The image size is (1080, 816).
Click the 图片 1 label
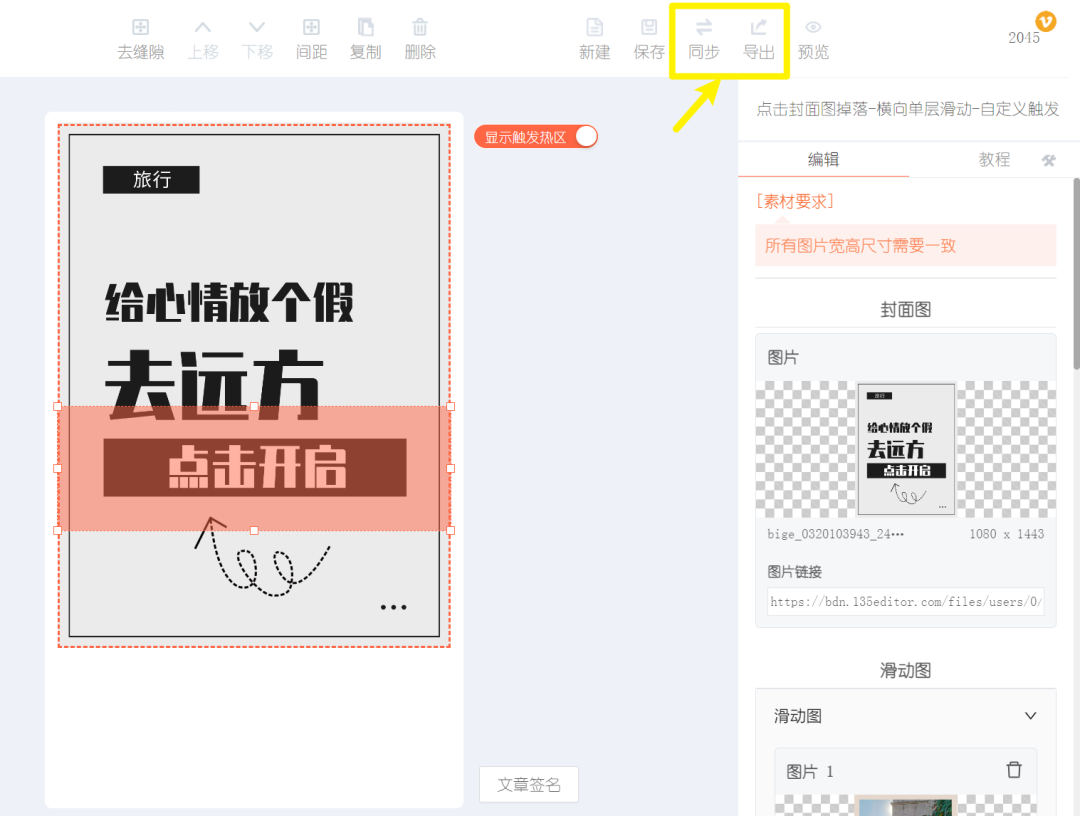(810, 771)
